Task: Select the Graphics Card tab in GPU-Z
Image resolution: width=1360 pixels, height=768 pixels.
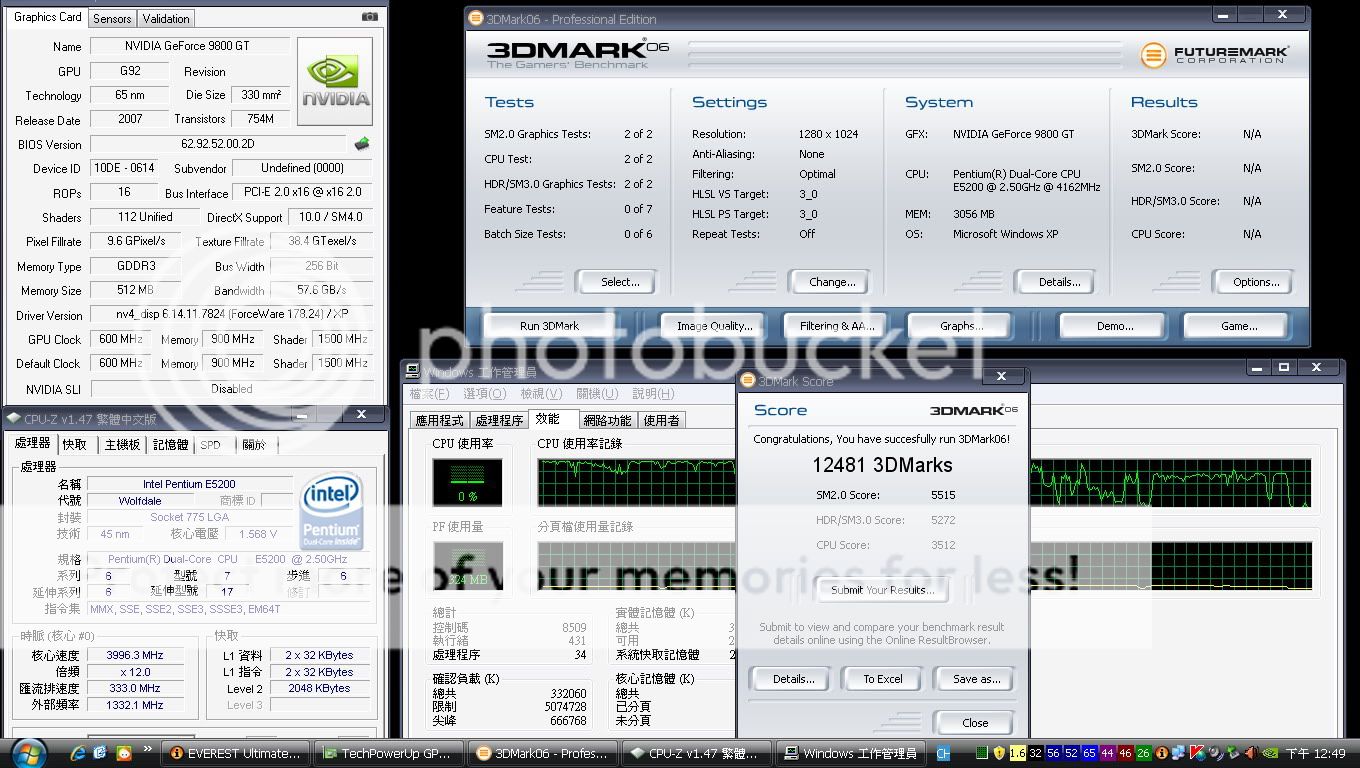Action: (x=47, y=17)
